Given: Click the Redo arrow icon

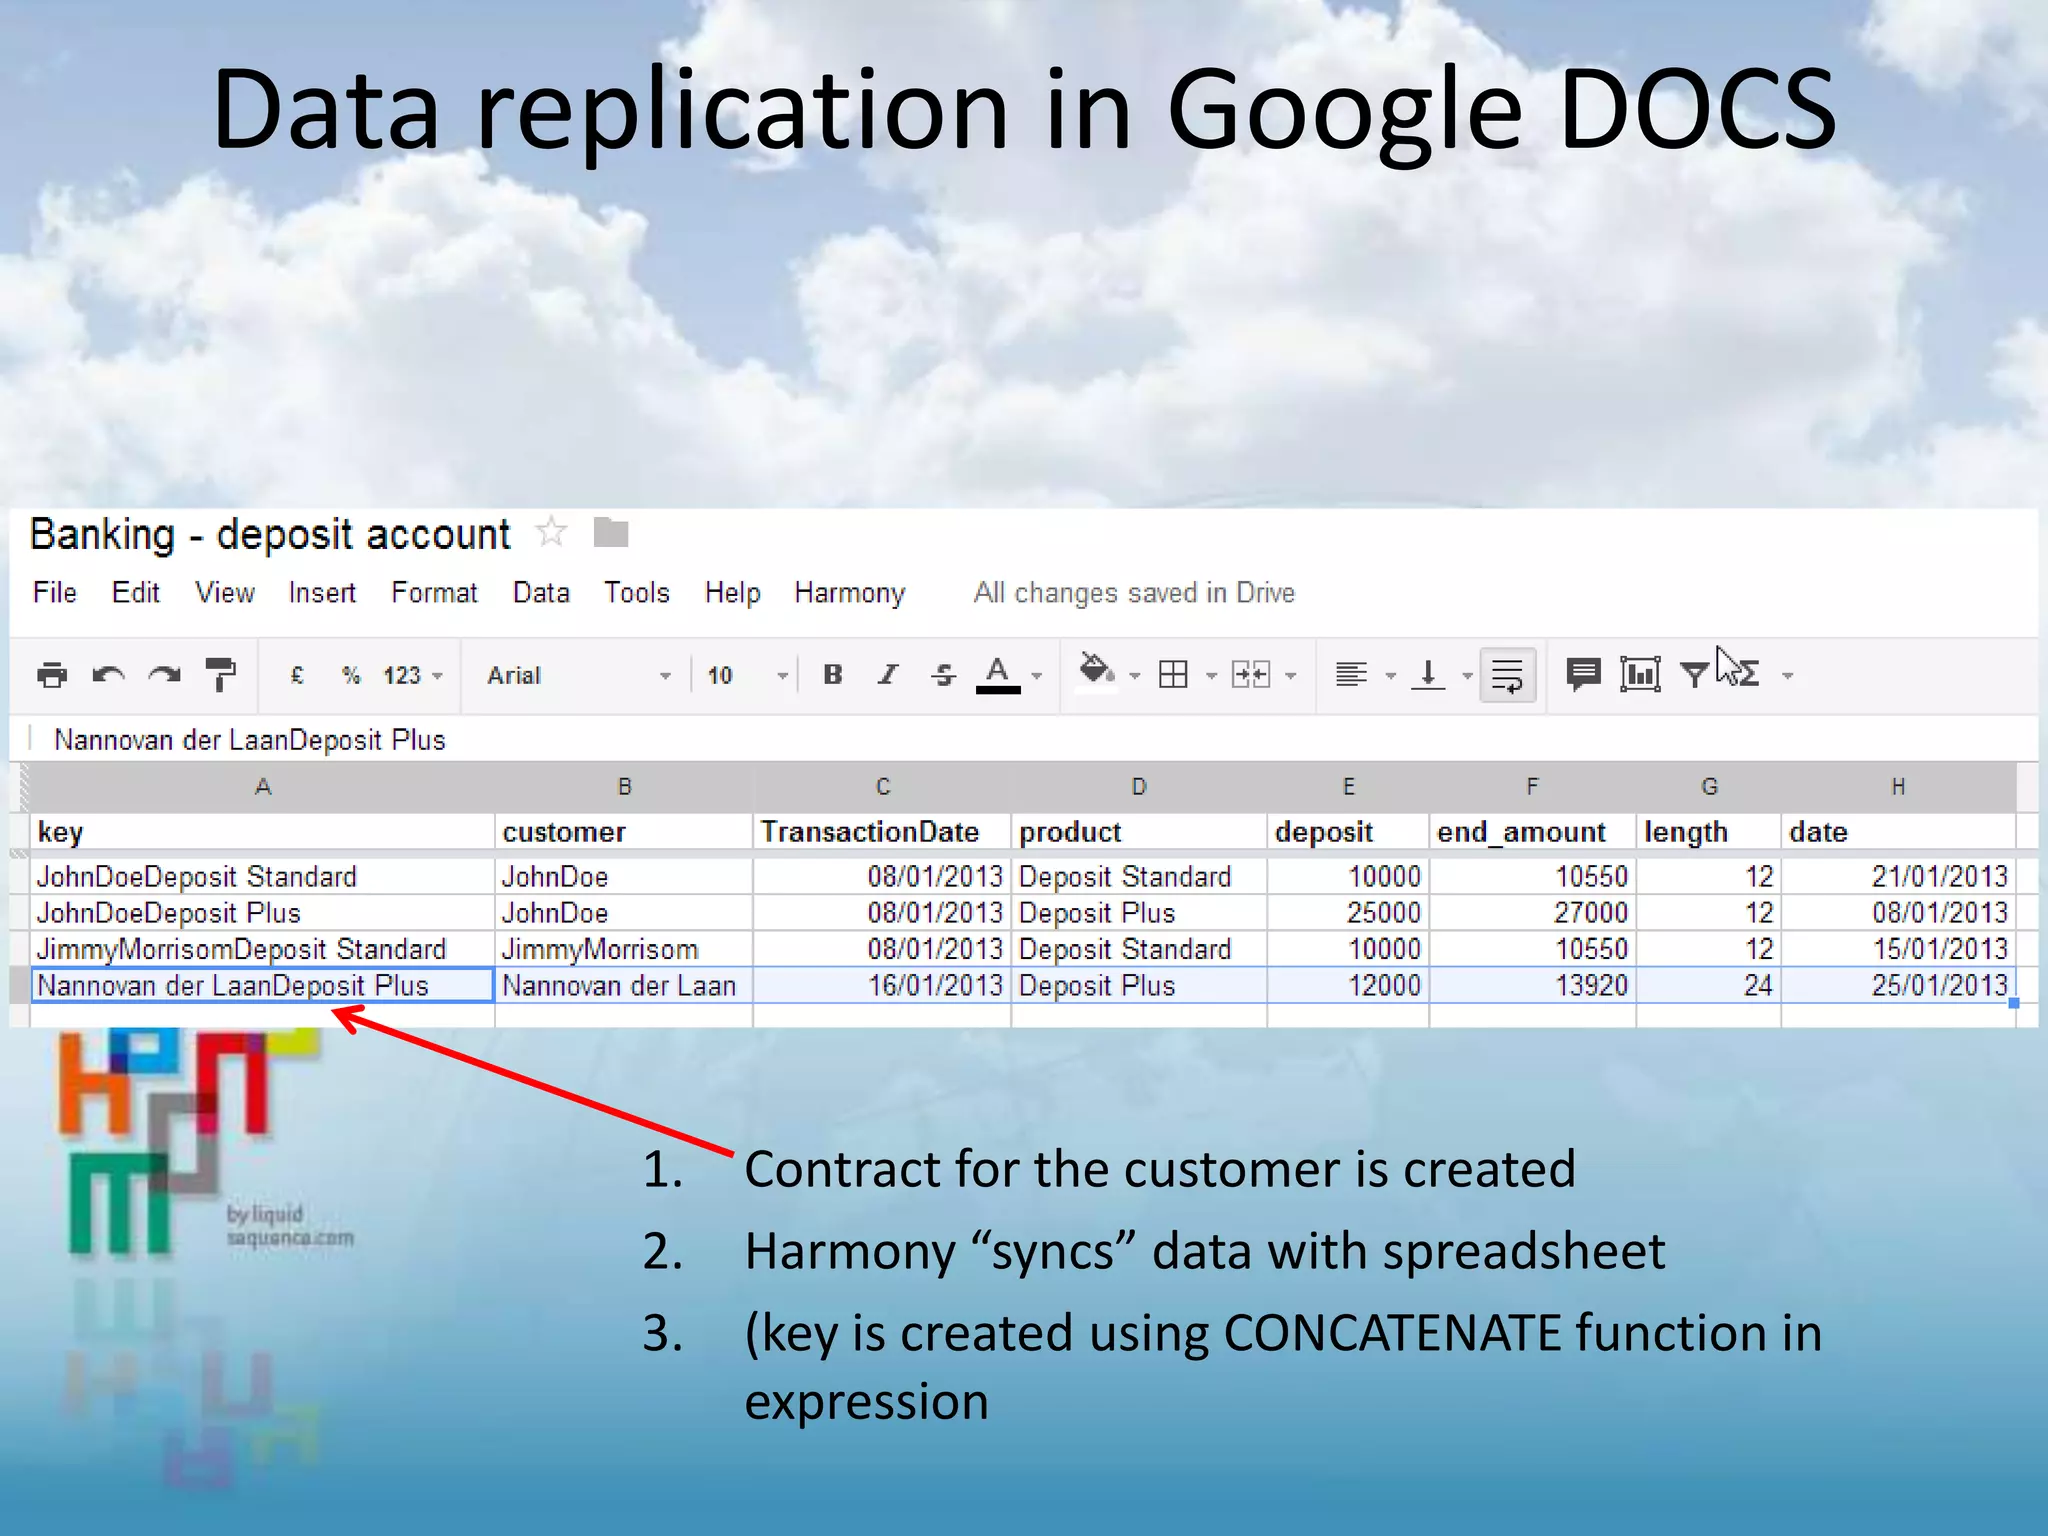Looking at the screenshot, I should pos(164,675).
